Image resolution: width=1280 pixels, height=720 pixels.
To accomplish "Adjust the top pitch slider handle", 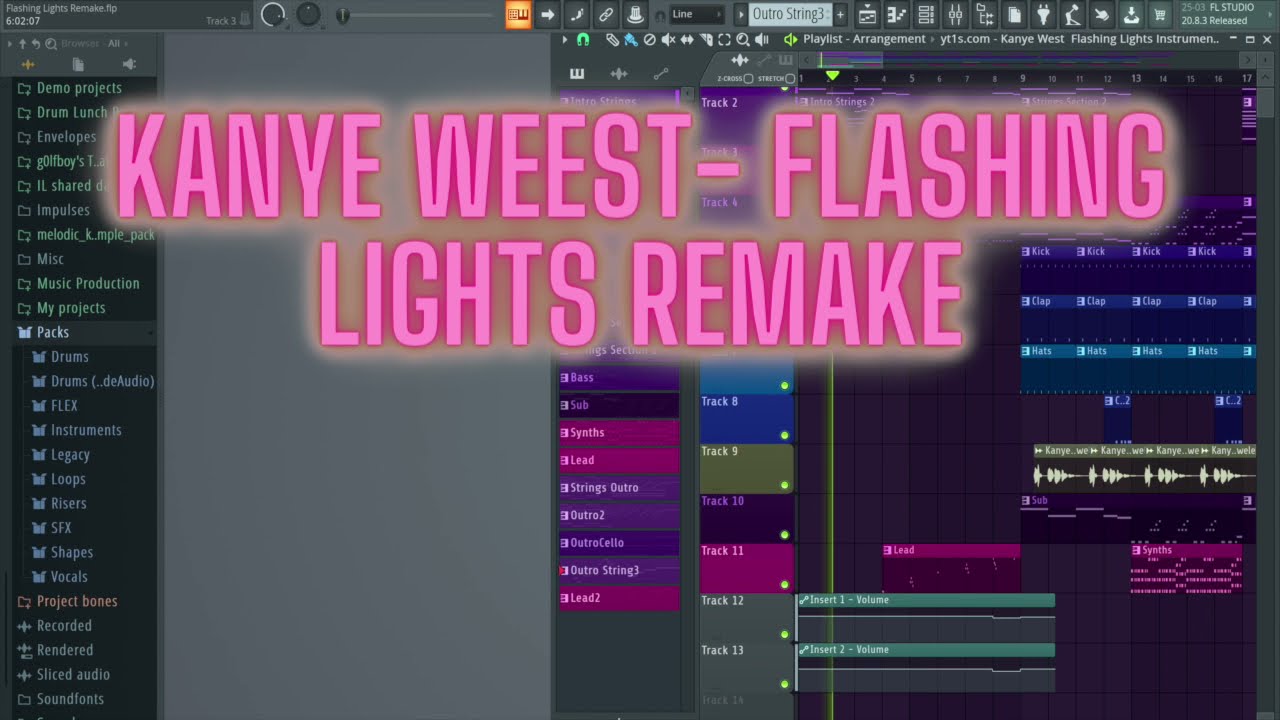I will click(343, 15).
